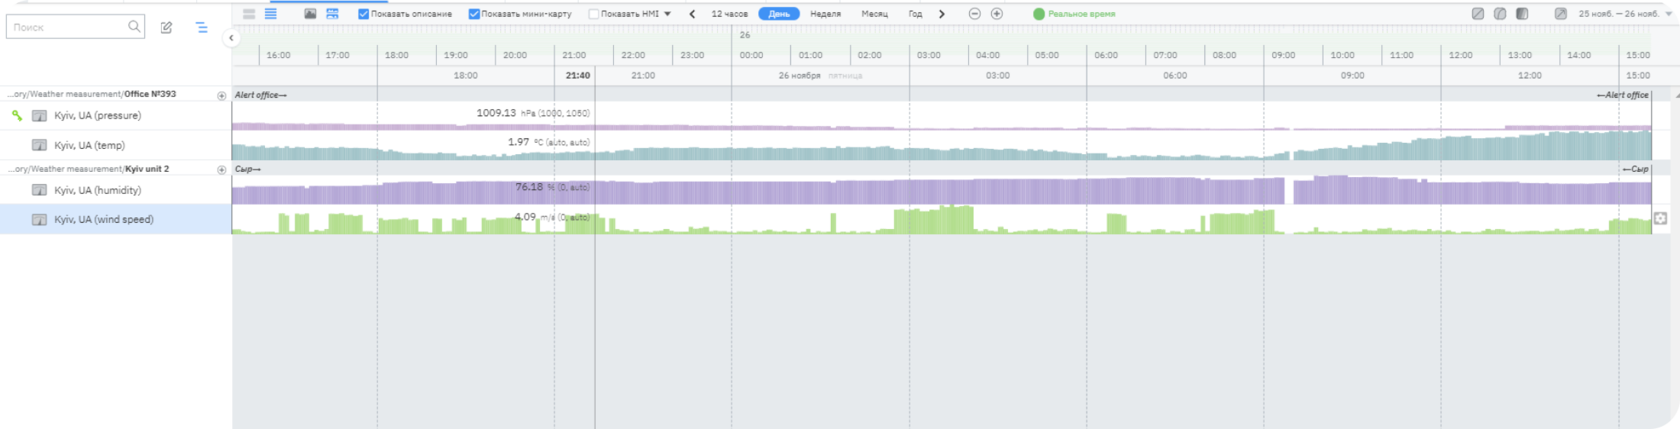This screenshot has width=1680, height=429.
Task: Collapse the left sidebar panel chevron
Action: tap(231, 38)
